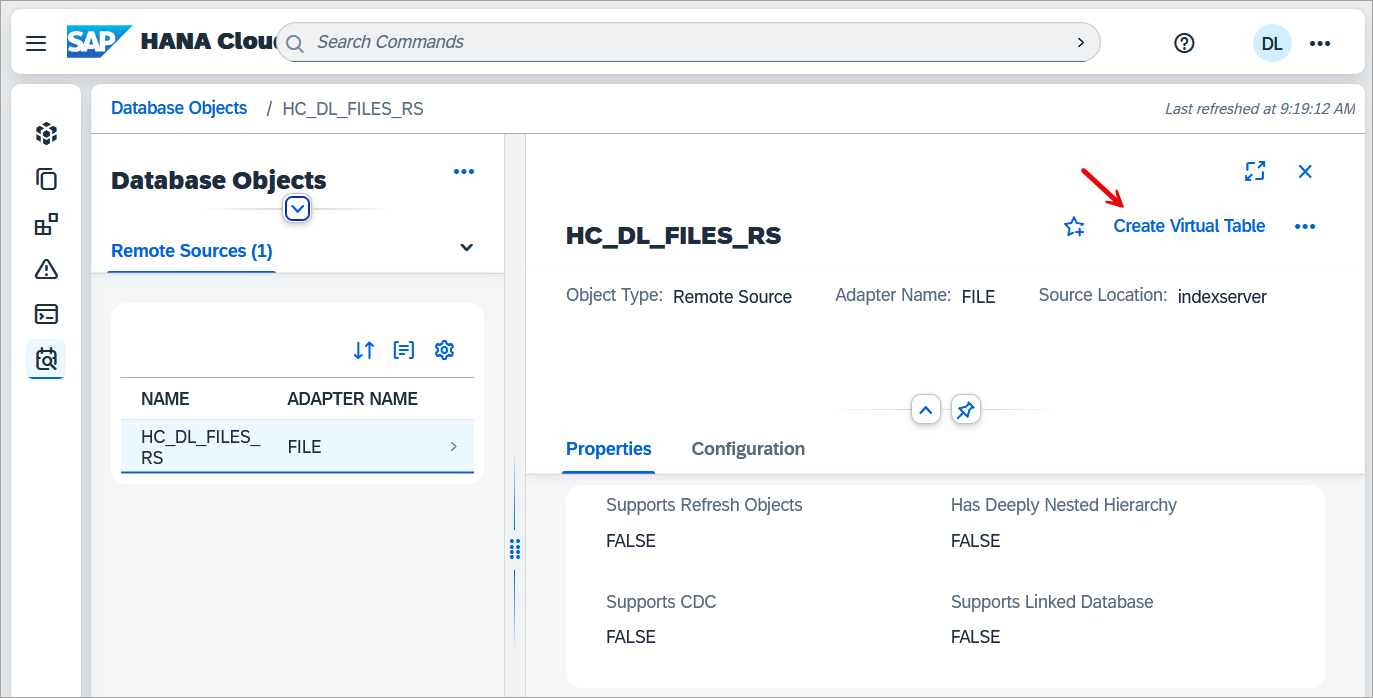The image size is (1373, 698).
Task: Pin the detail header
Action: tap(965, 409)
